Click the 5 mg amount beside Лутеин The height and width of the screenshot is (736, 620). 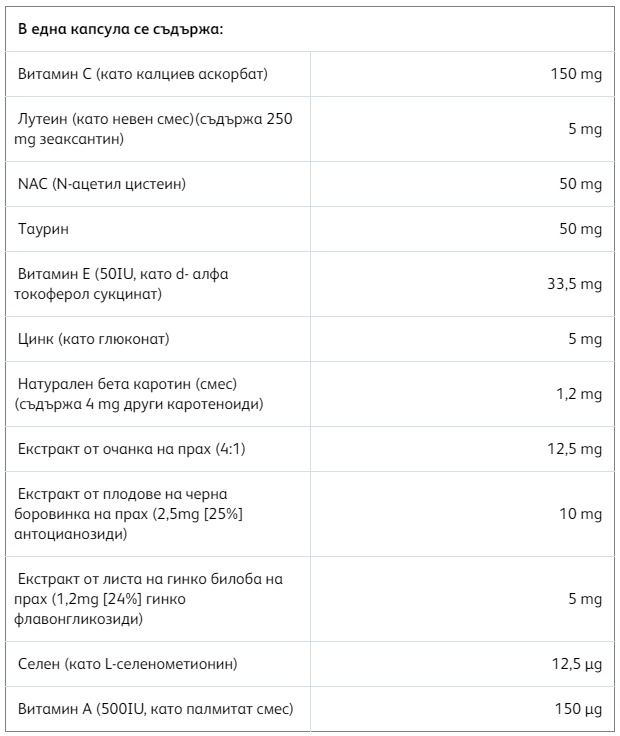click(x=585, y=129)
